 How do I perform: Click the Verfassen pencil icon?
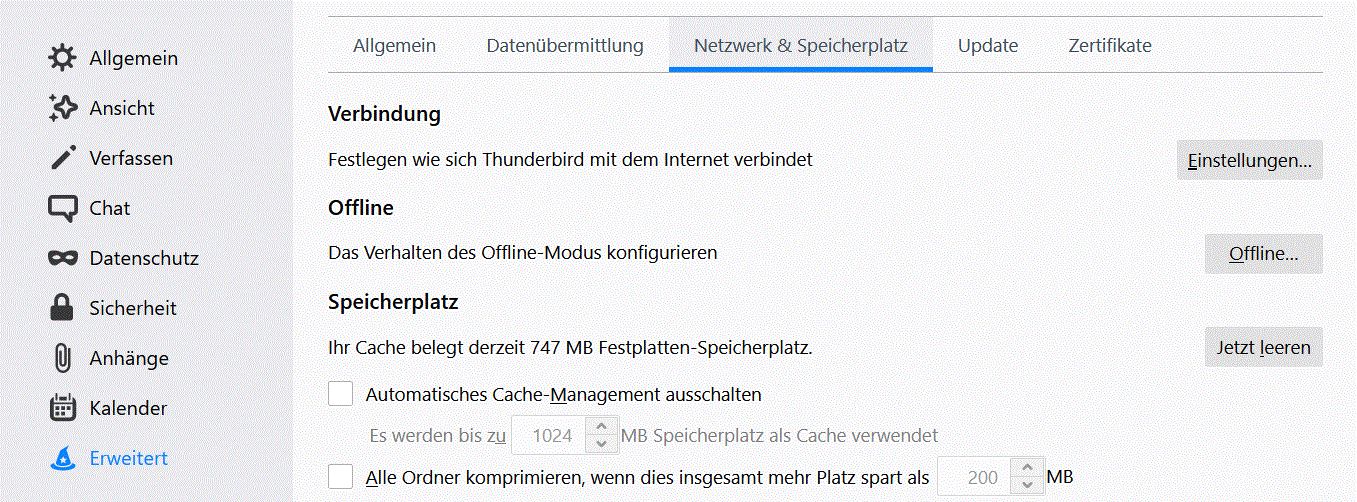pyautogui.click(x=62, y=158)
